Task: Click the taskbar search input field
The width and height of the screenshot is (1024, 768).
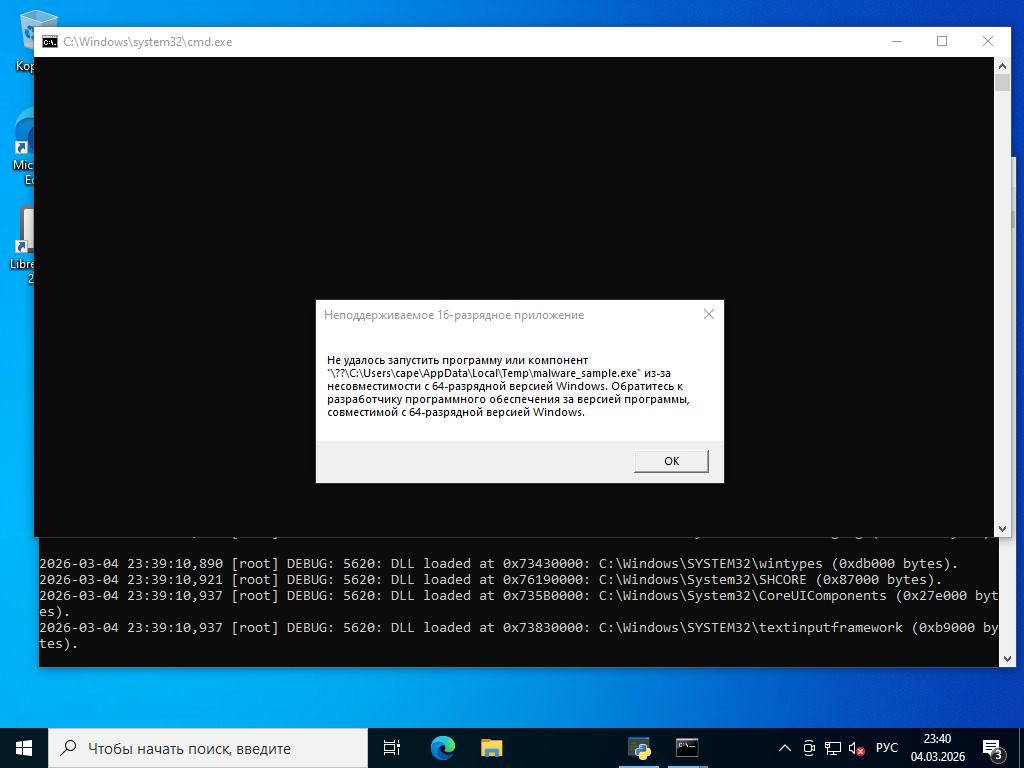Action: point(208,748)
